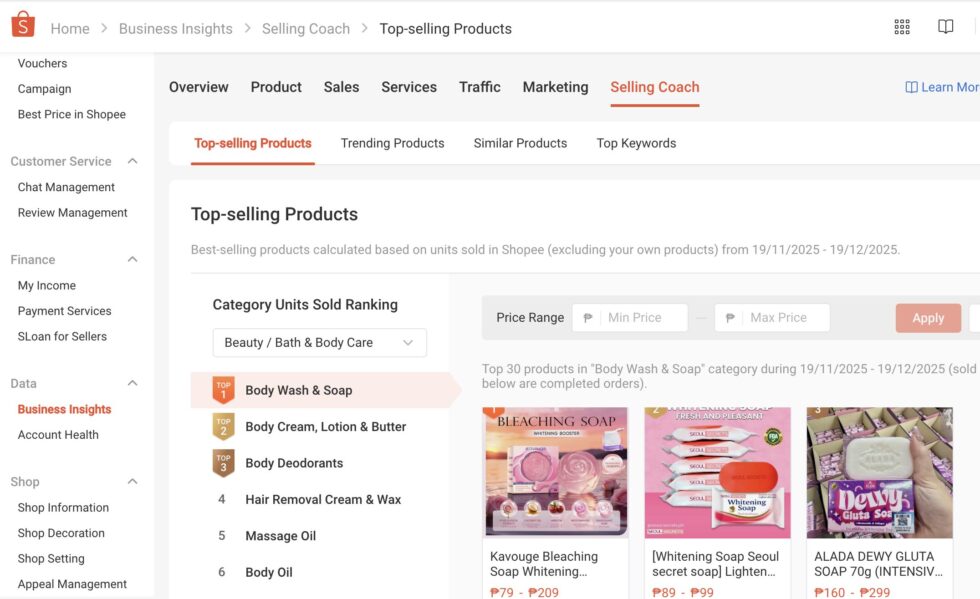The width and height of the screenshot is (980, 599).
Task: Click the Shopee logo icon
Action: 23,26
